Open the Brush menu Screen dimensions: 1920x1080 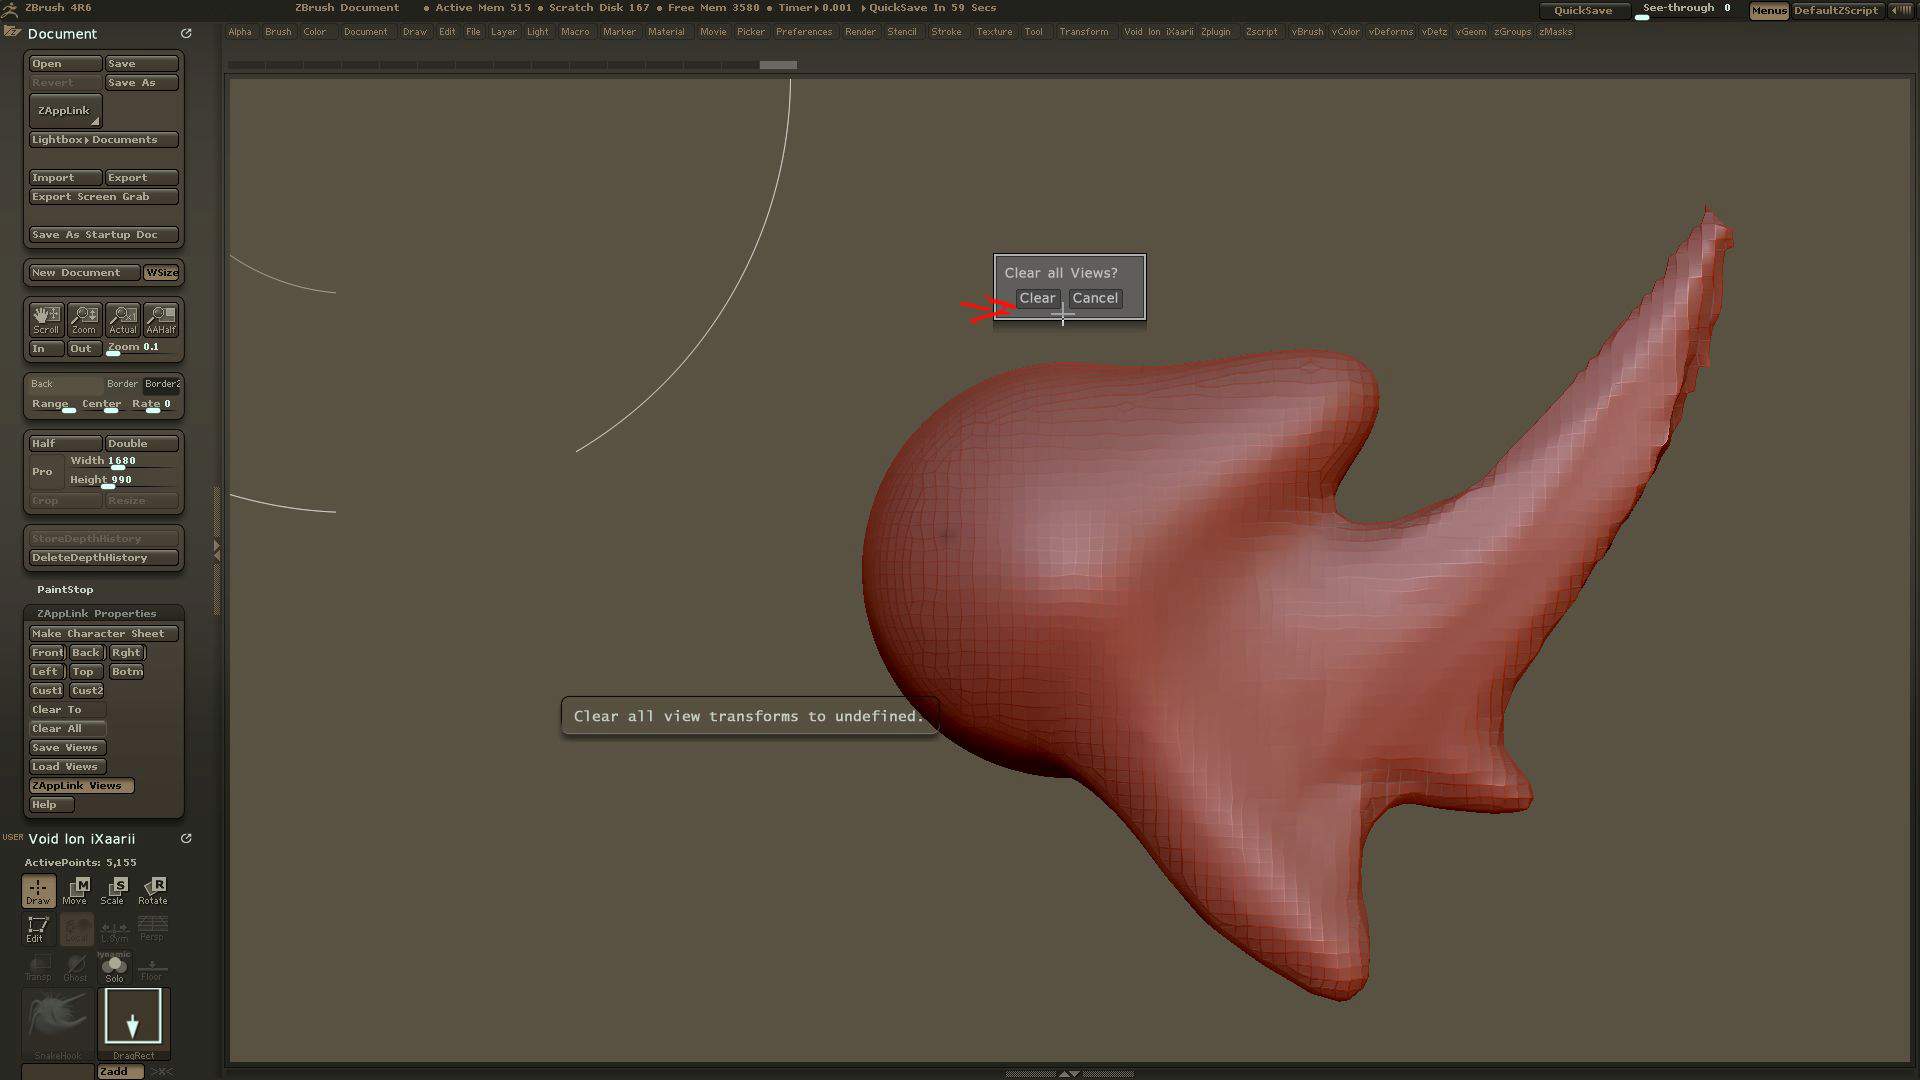click(x=278, y=32)
